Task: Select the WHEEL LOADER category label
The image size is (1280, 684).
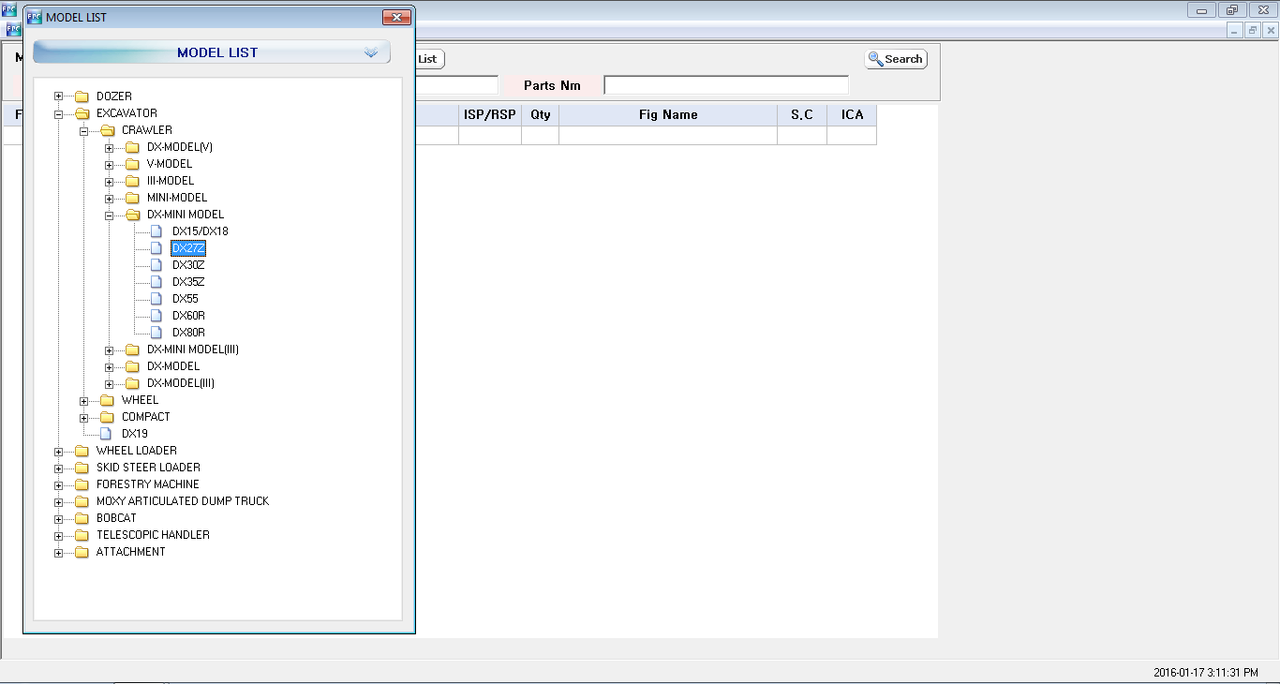Action: (x=136, y=451)
